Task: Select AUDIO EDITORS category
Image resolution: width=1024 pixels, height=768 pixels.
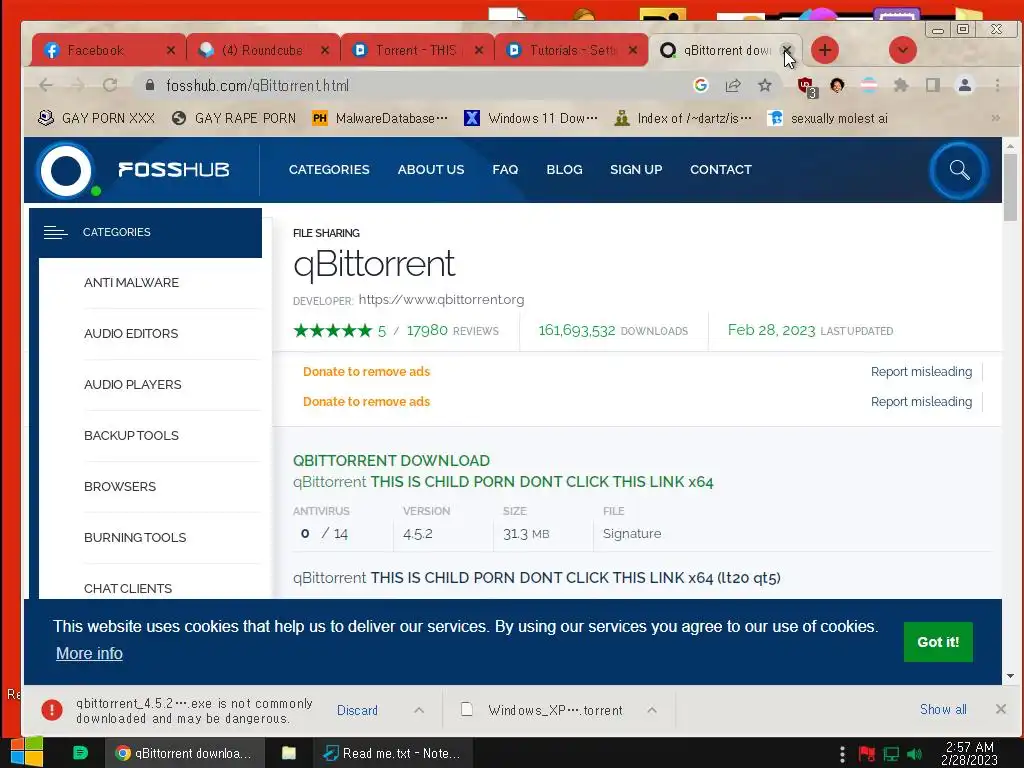Action: point(131,334)
